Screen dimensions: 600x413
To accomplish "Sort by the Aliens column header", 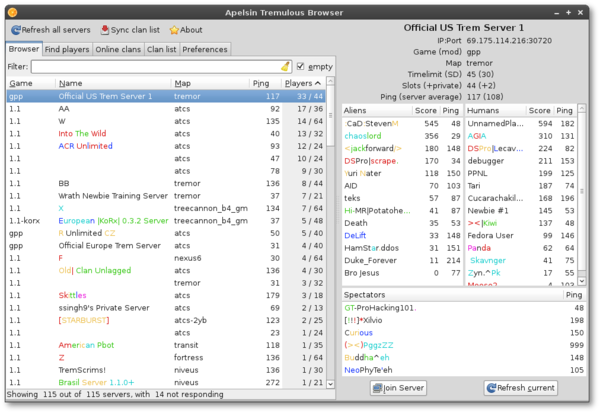I will click(x=377, y=111).
